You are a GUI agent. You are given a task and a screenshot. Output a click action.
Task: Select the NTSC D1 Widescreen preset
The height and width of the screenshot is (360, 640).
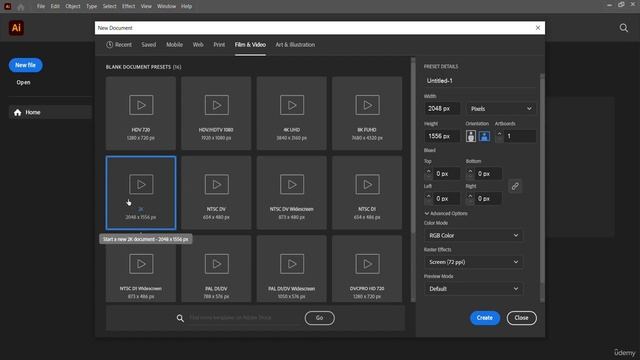coord(141,269)
